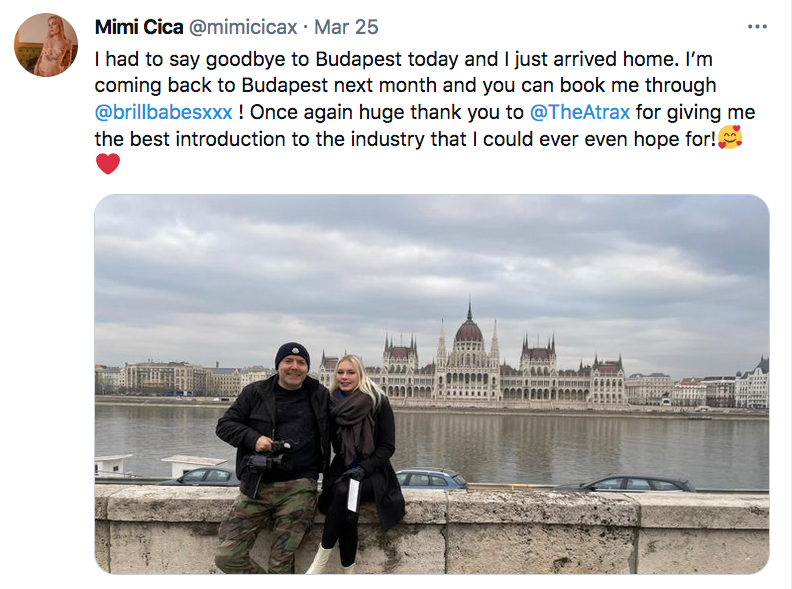This screenshot has height=589, width=792.
Task: Click the river water in the photo
Action: 560,440
